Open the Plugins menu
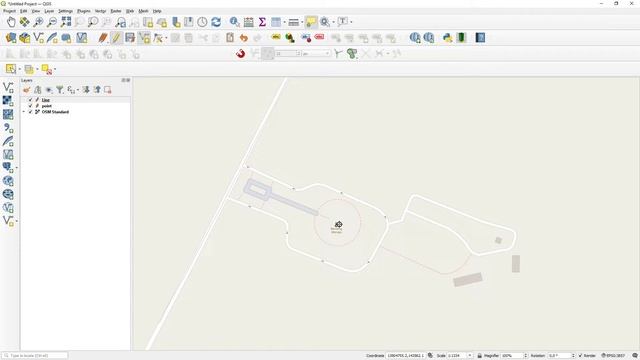The width and height of the screenshot is (640, 360). [x=84, y=11]
